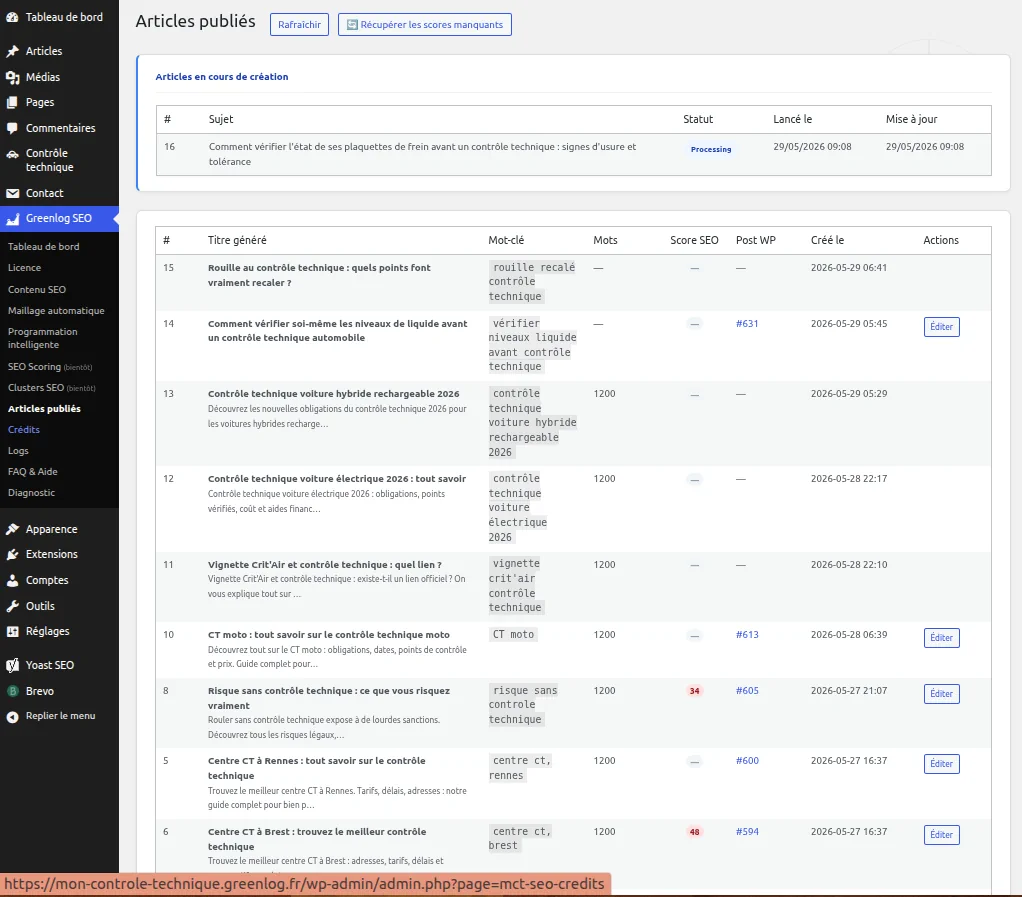Viewport: 1022px width, 897px height.
Task: Click the Contact envelope icon
Action: pos(12,193)
